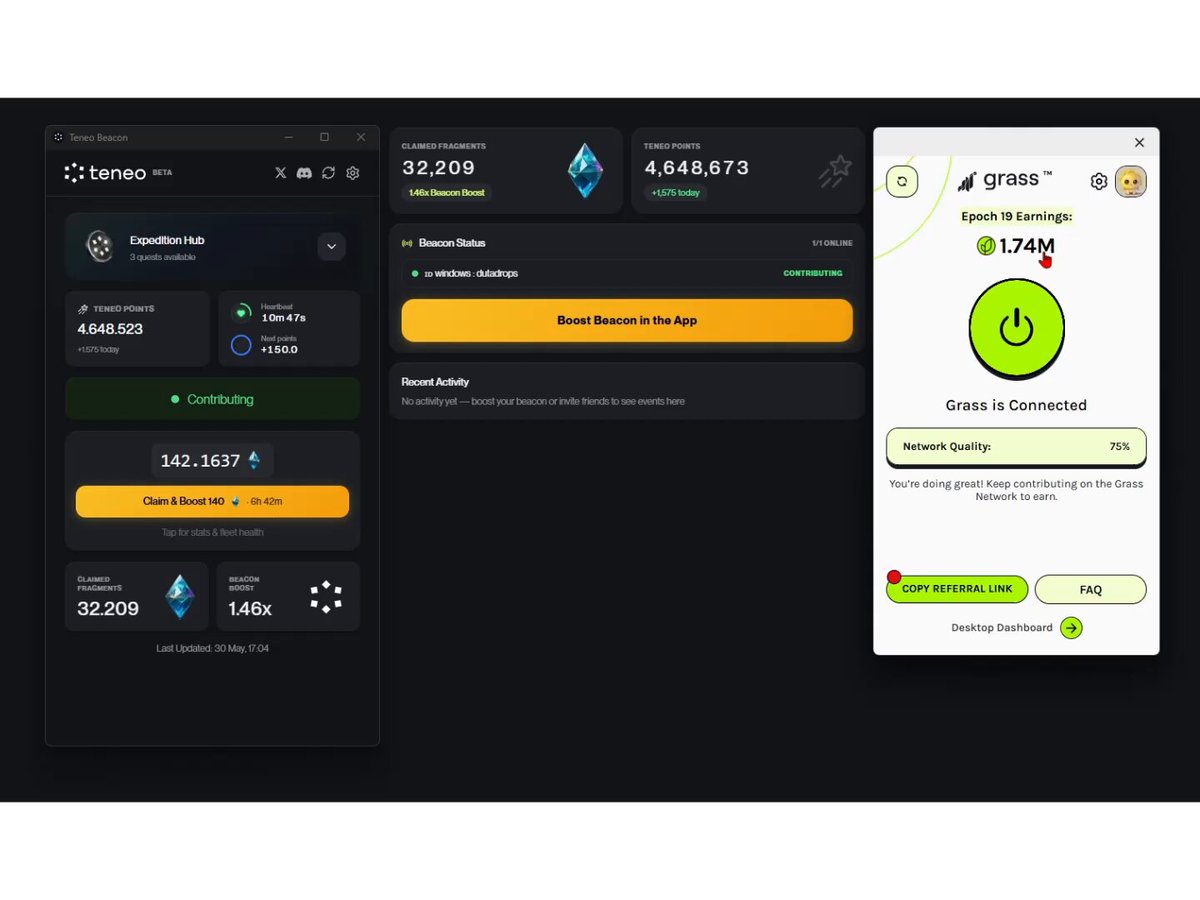The image size is (1200, 900).
Task: Click the 142.1637 fragment counter
Action: (212, 460)
